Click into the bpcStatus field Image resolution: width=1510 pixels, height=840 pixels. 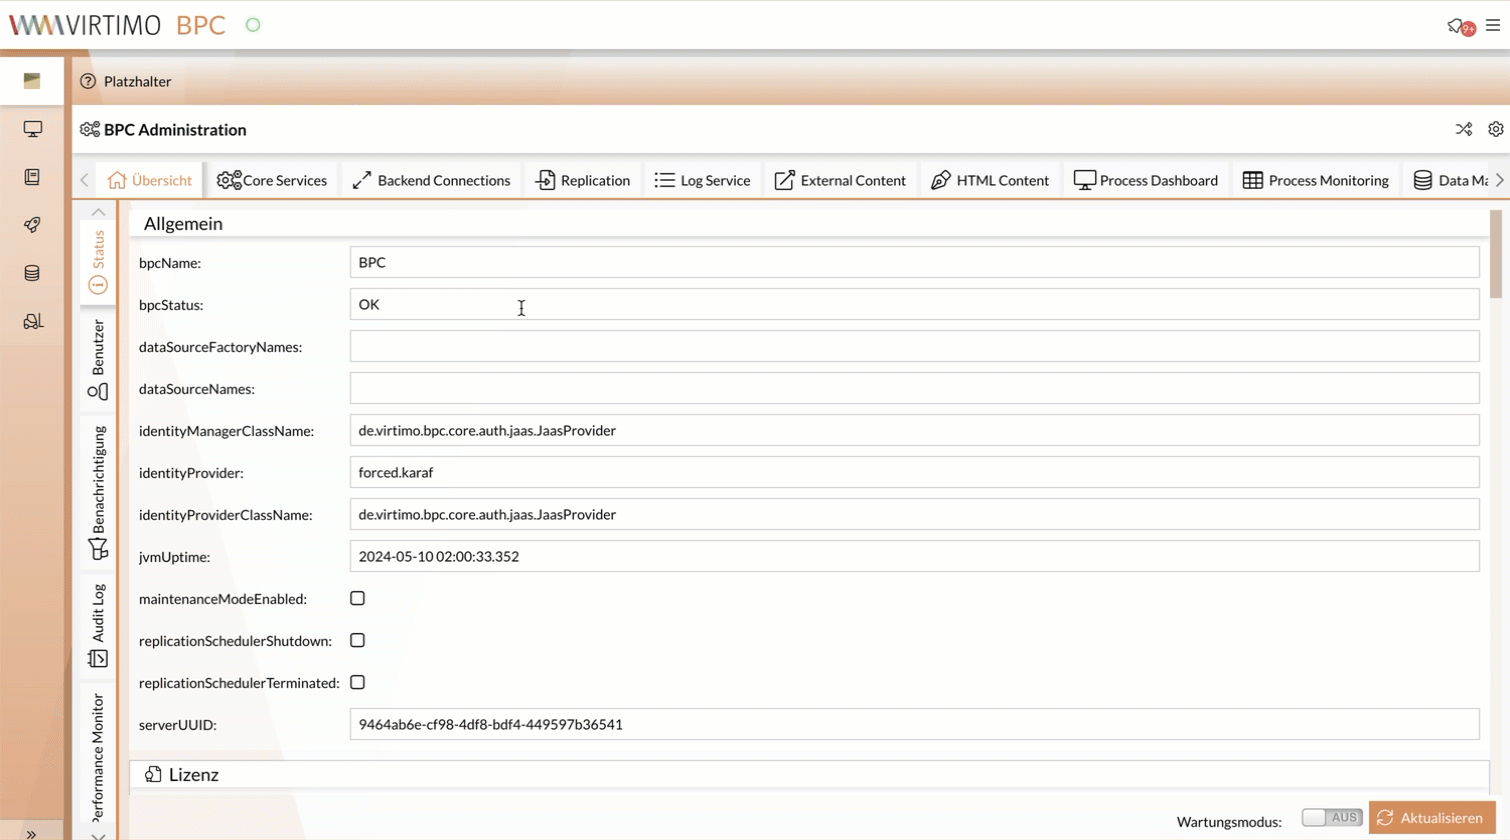tap(914, 304)
